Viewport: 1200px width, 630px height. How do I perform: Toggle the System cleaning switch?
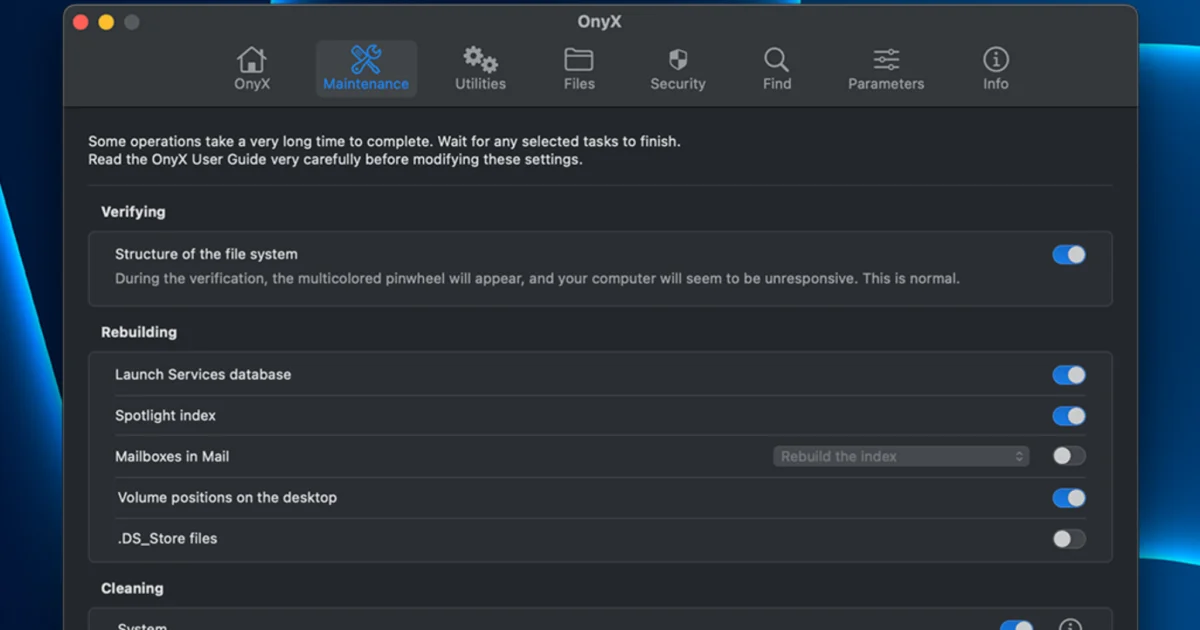(x=1017, y=626)
